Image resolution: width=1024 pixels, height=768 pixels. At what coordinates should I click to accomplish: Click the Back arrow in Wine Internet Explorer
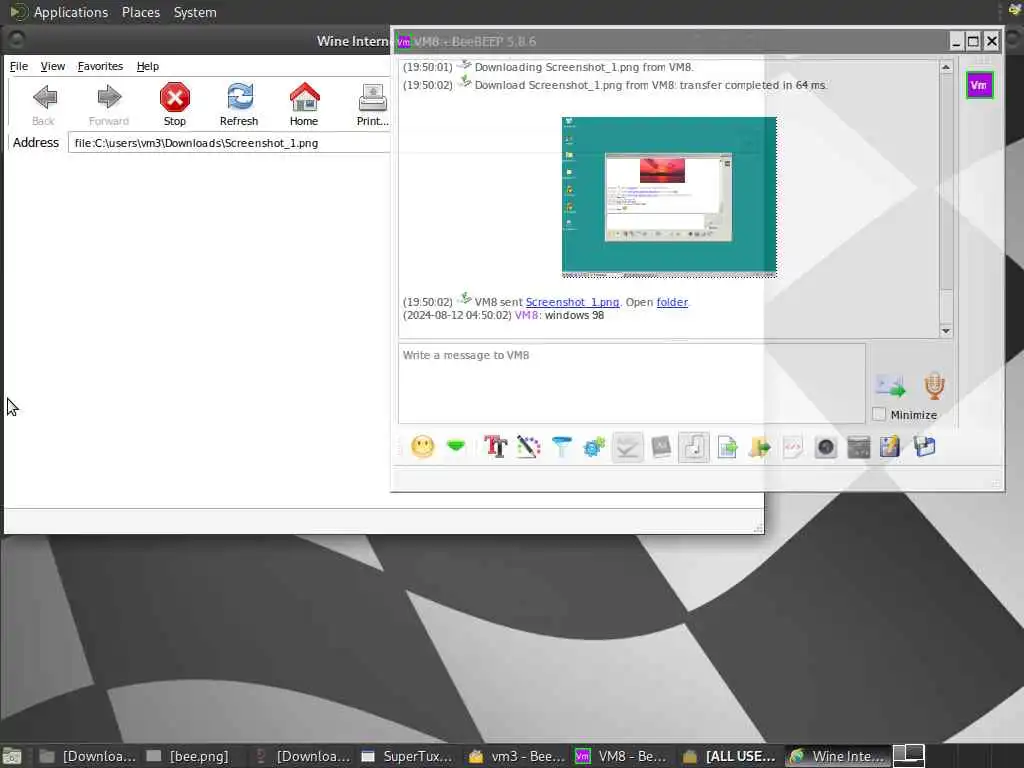tap(44, 104)
